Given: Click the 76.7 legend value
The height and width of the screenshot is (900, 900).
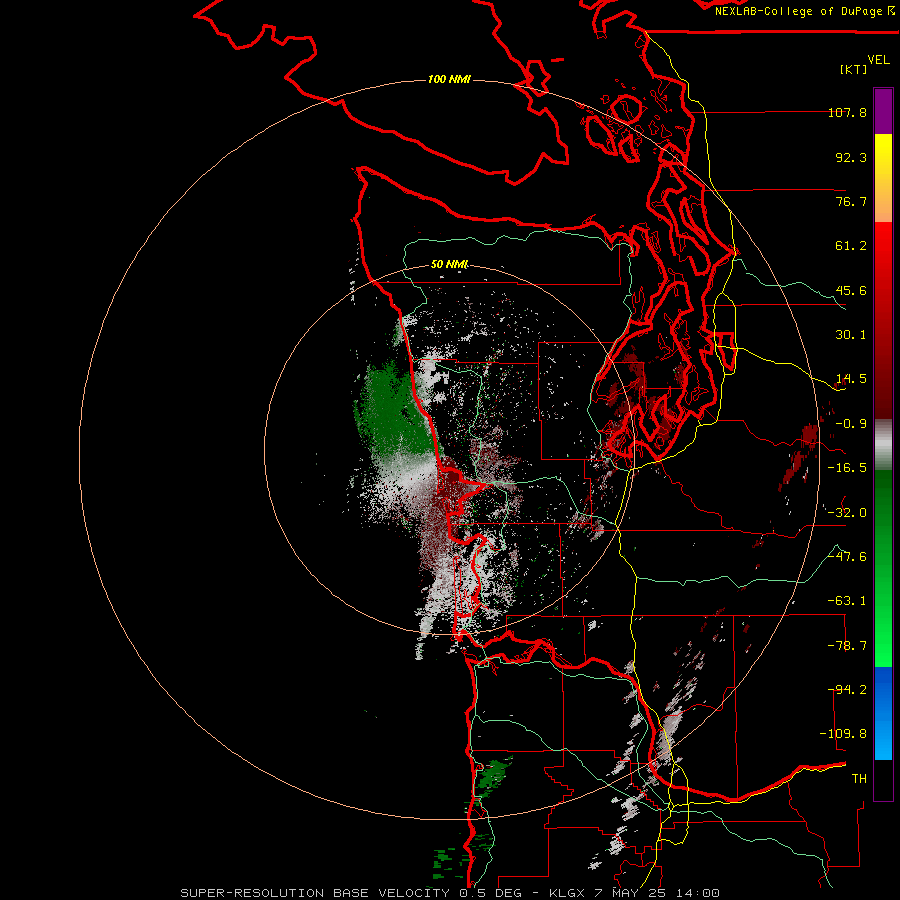Looking at the screenshot, I should (x=851, y=201).
